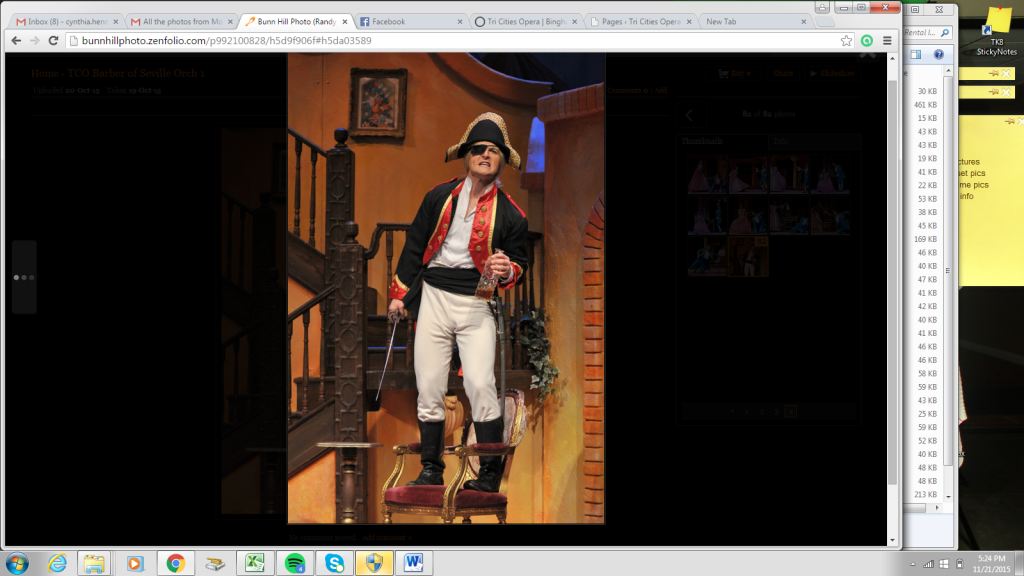The height and width of the screenshot is (576, 1024).
Task: Click the page scrollbar down arrow
Action: click(892, 540)
